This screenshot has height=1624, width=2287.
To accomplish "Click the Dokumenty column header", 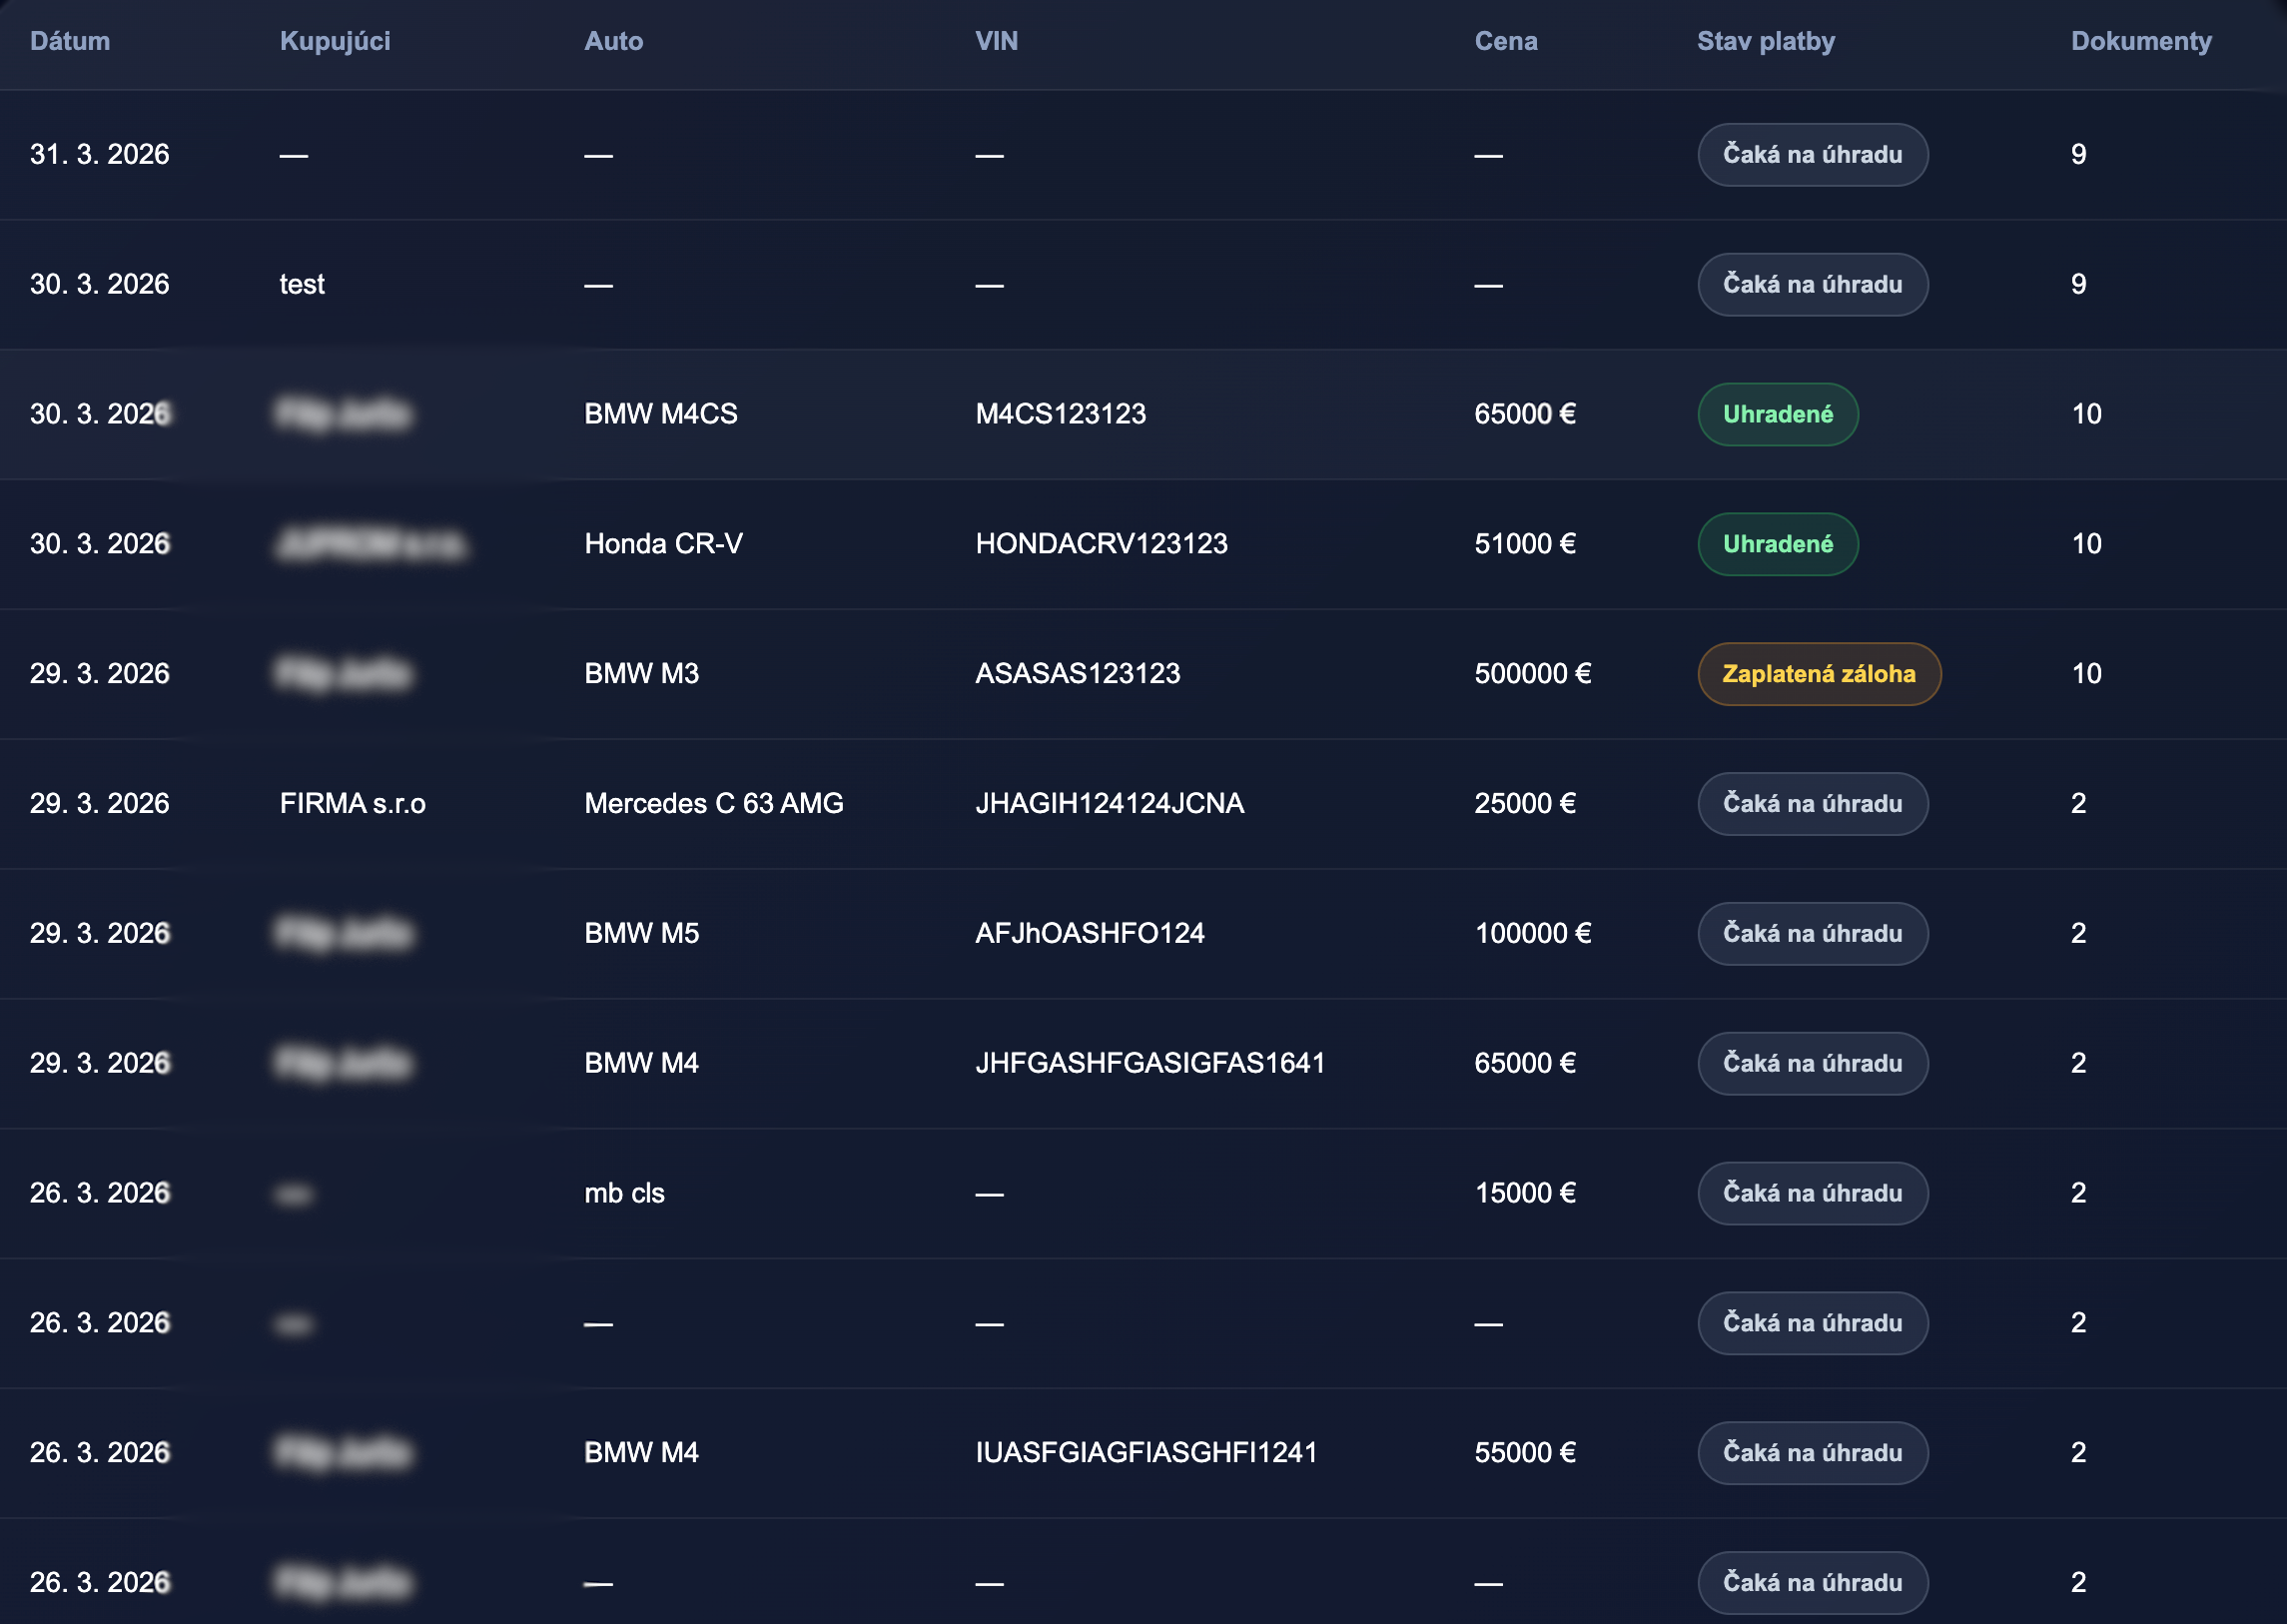I will point(2140,41).
